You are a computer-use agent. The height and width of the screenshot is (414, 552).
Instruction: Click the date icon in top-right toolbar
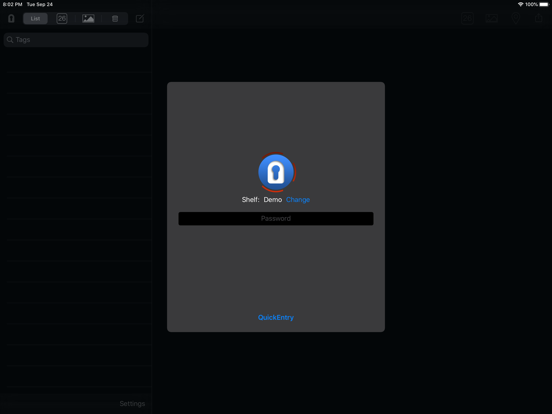coord(468,19)
